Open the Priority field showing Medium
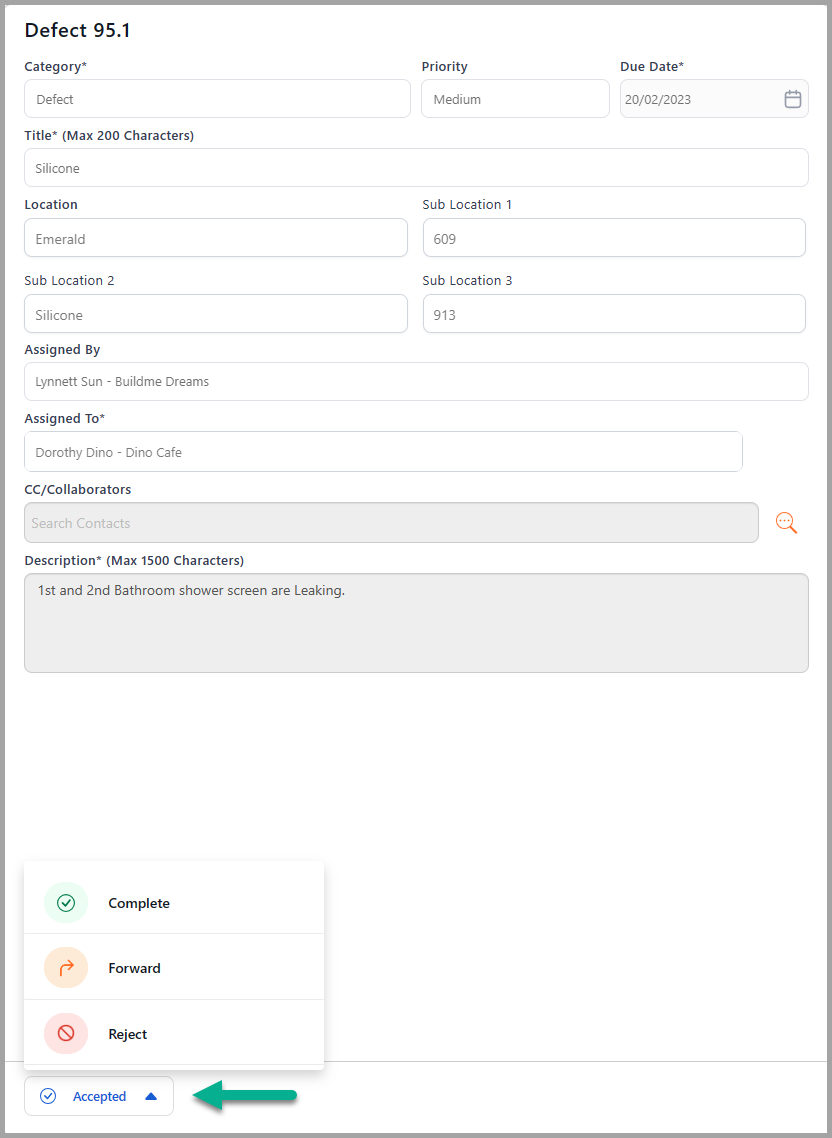832x1138 pixels. (515, 99)
